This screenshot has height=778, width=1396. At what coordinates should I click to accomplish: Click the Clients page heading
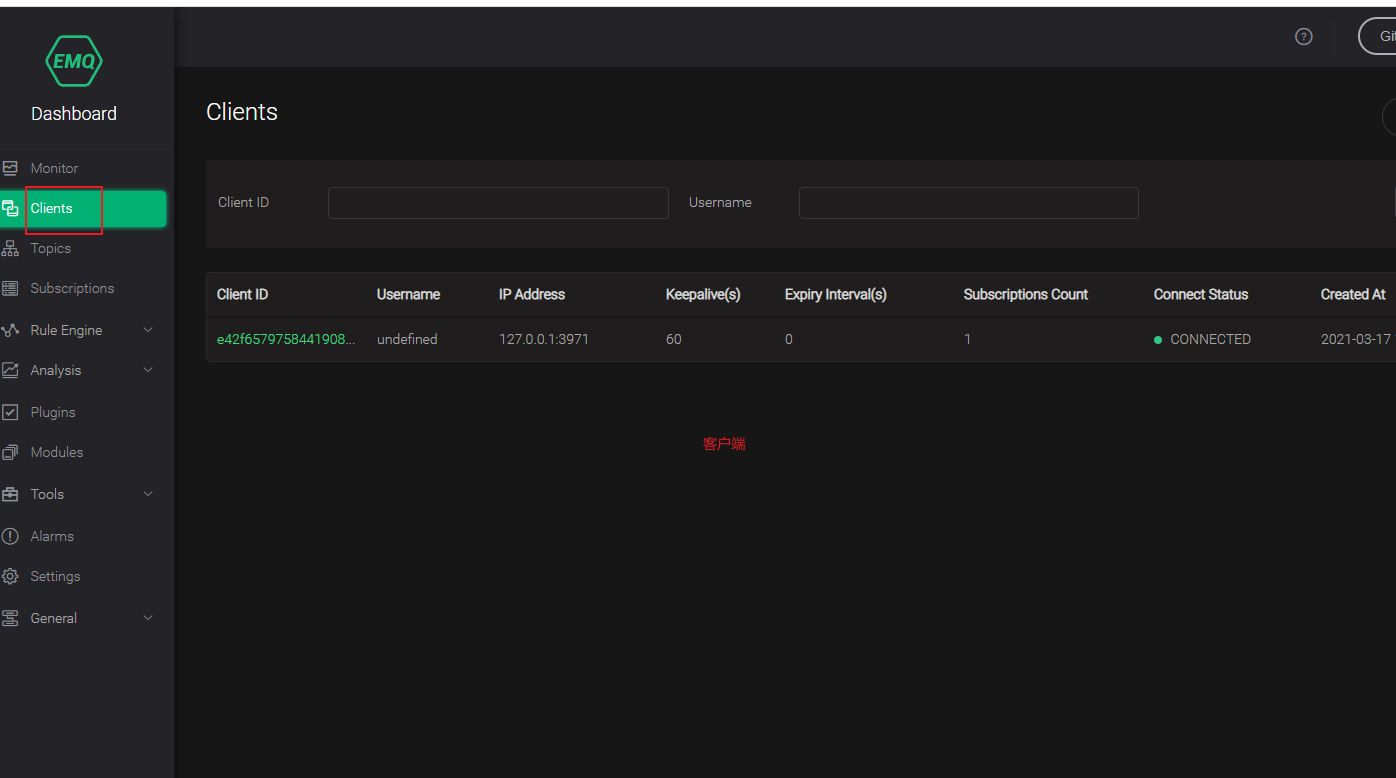242,112
